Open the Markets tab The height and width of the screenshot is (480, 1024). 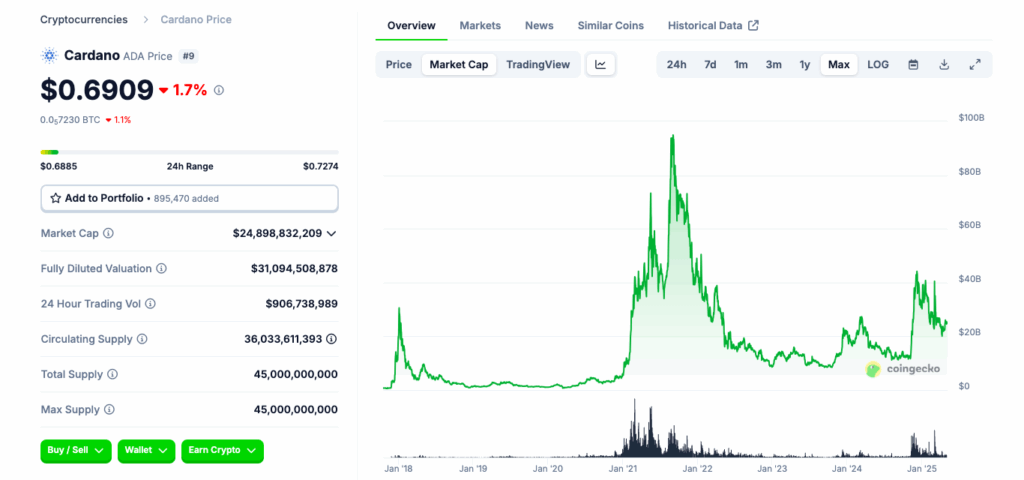(480, 25)
